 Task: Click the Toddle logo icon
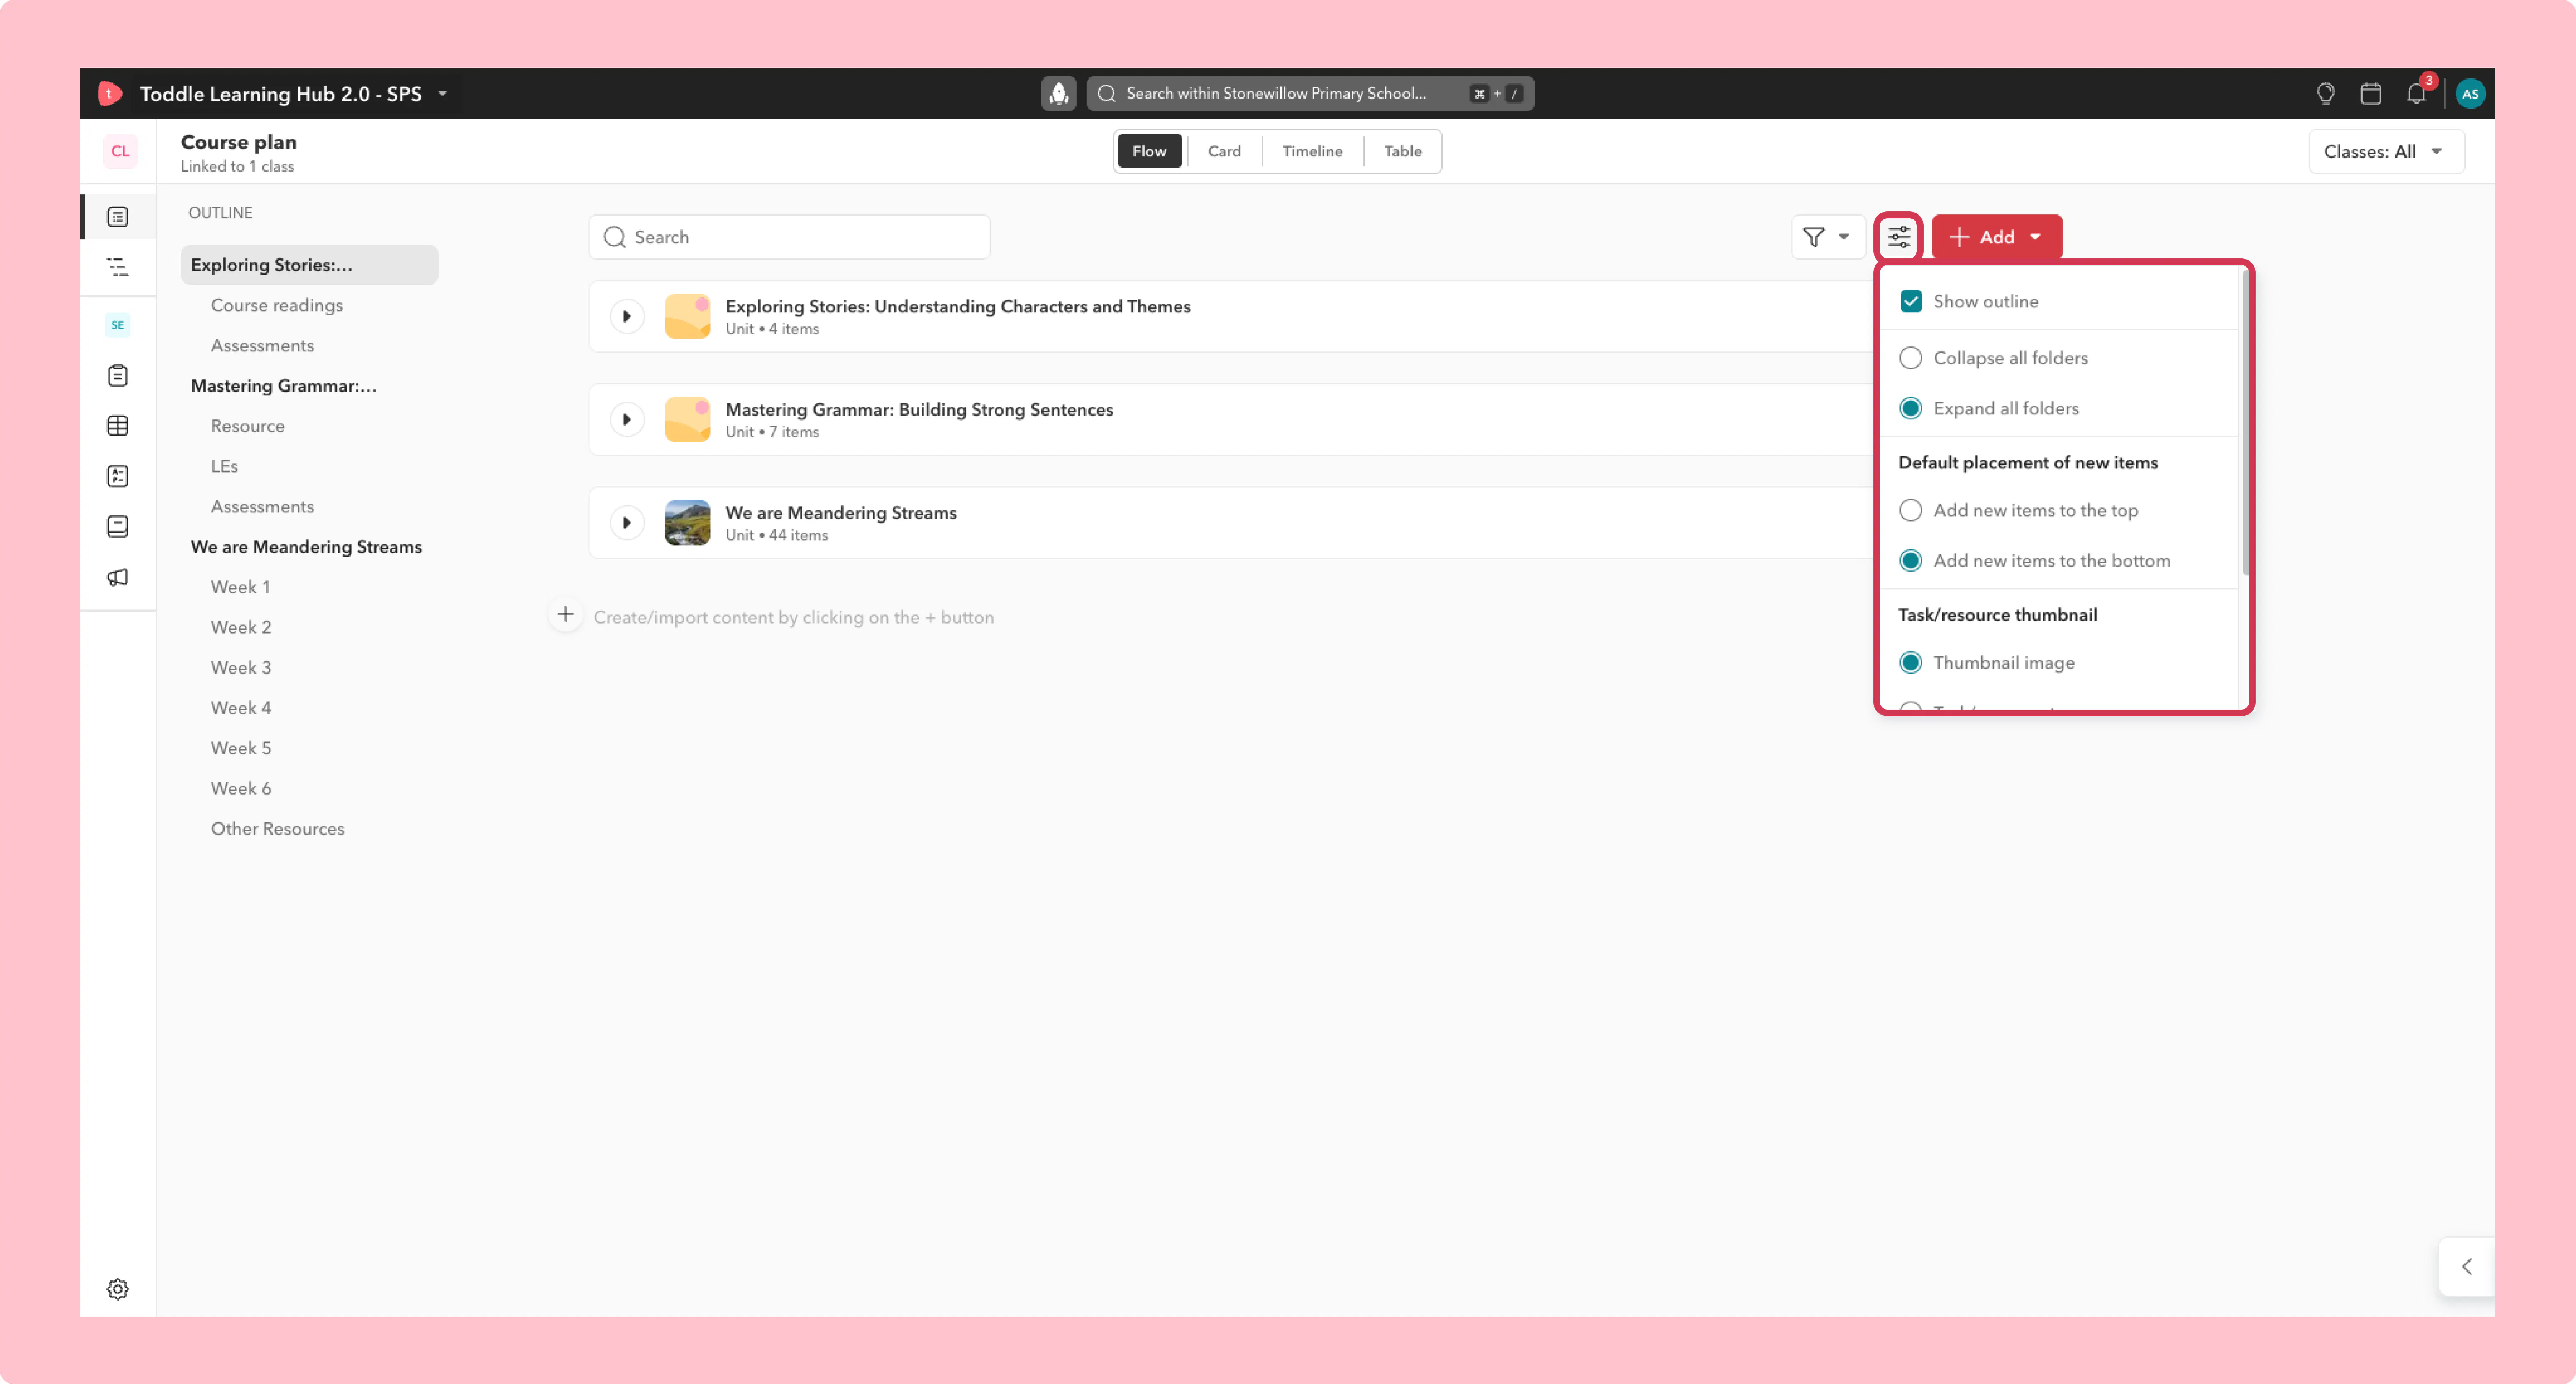point(109,93)
